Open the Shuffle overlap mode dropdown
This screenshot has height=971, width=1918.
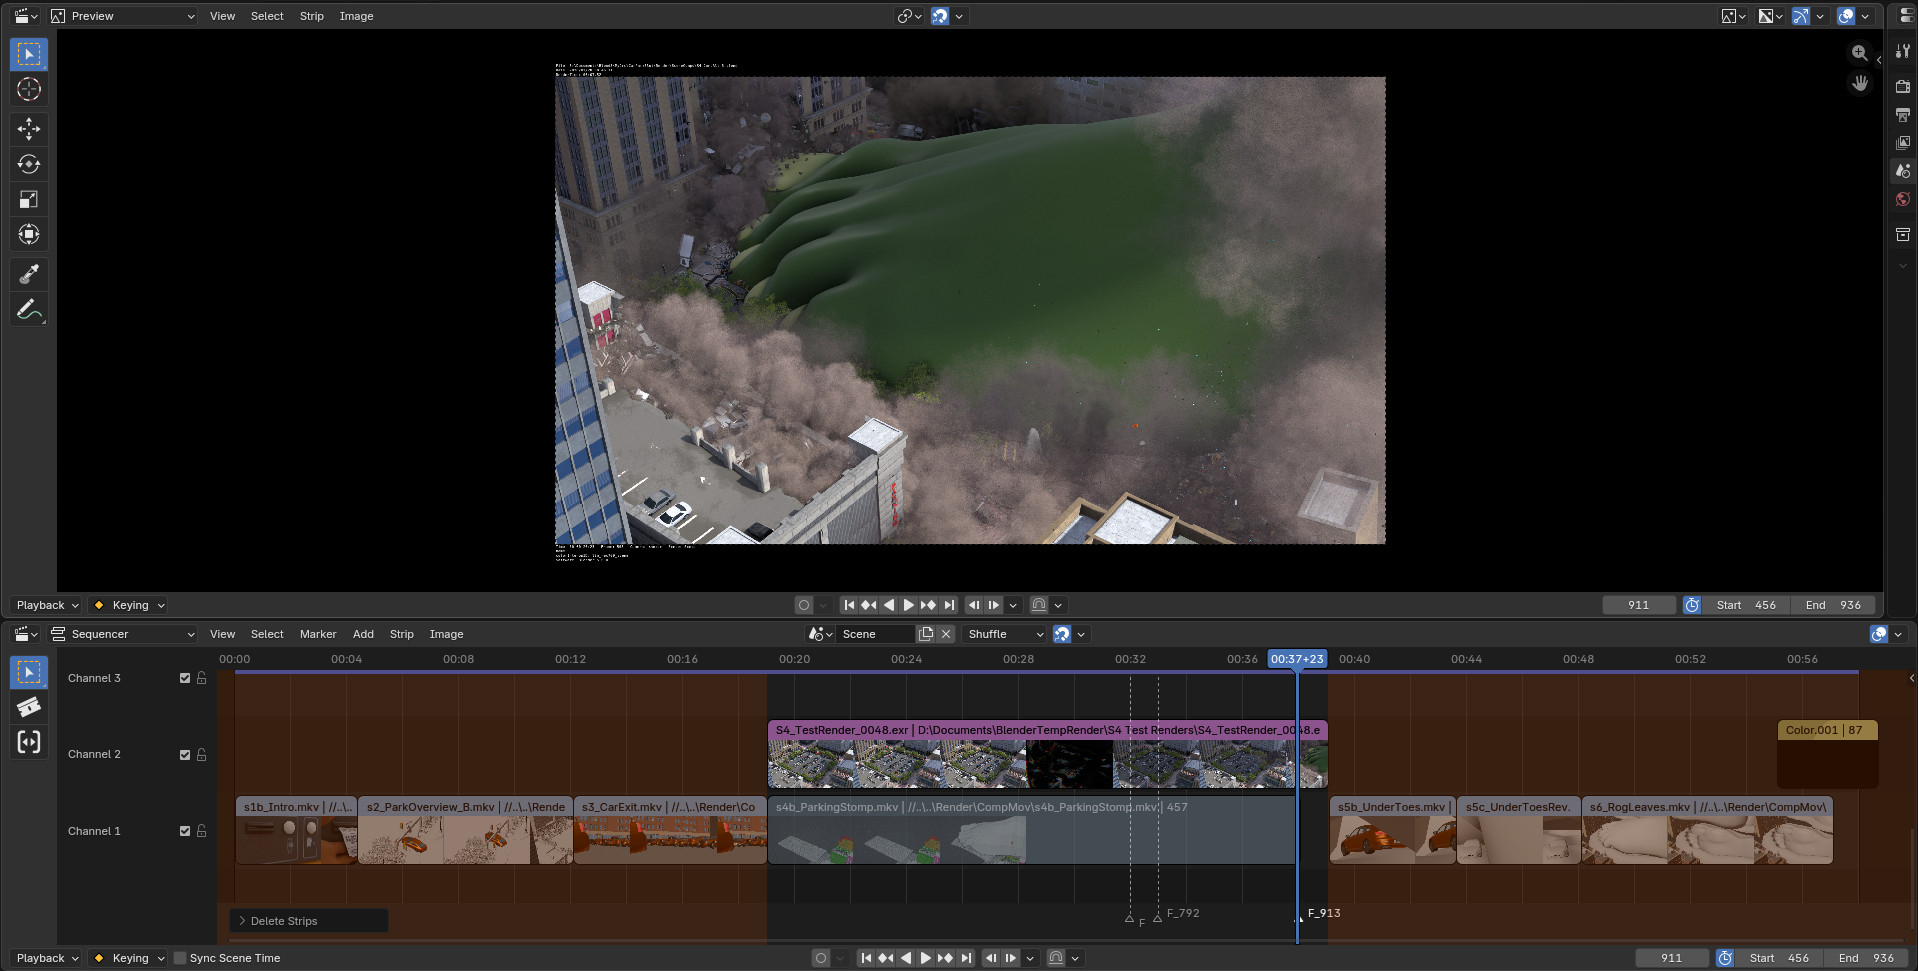point(1004,634)
